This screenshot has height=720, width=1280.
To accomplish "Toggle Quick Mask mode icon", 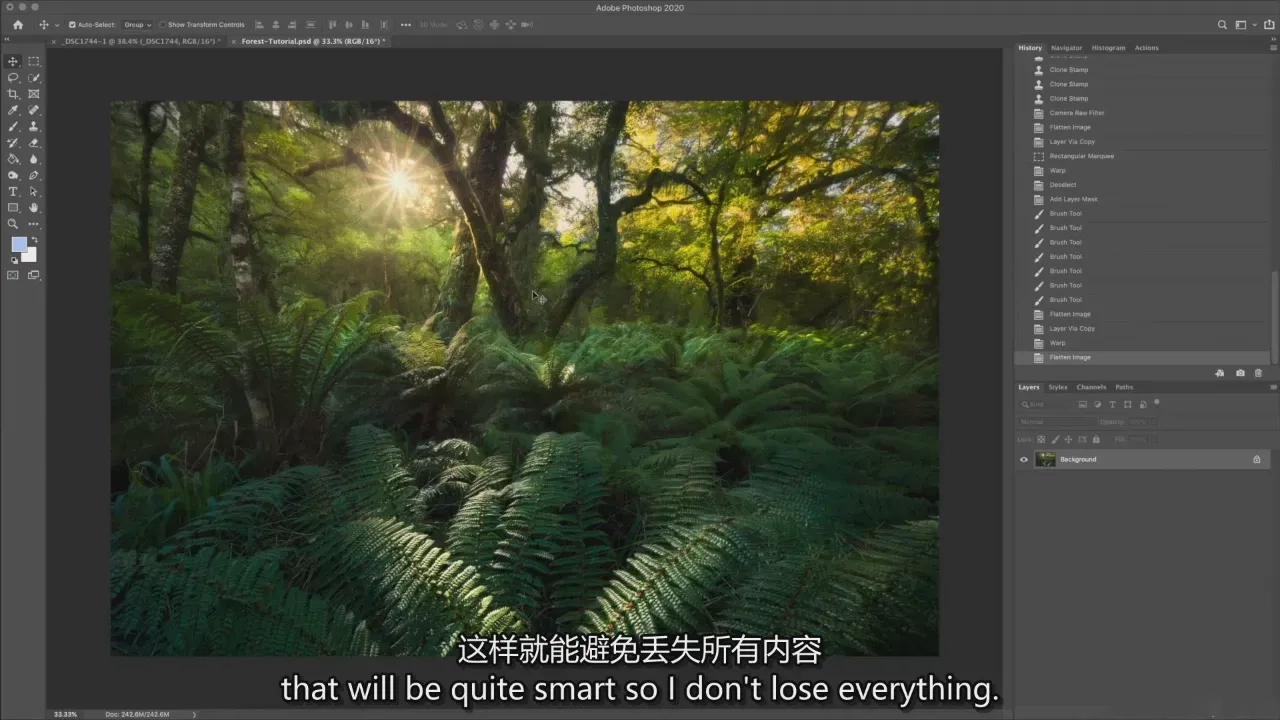I will pyautogui.click(x=13, y=275).
